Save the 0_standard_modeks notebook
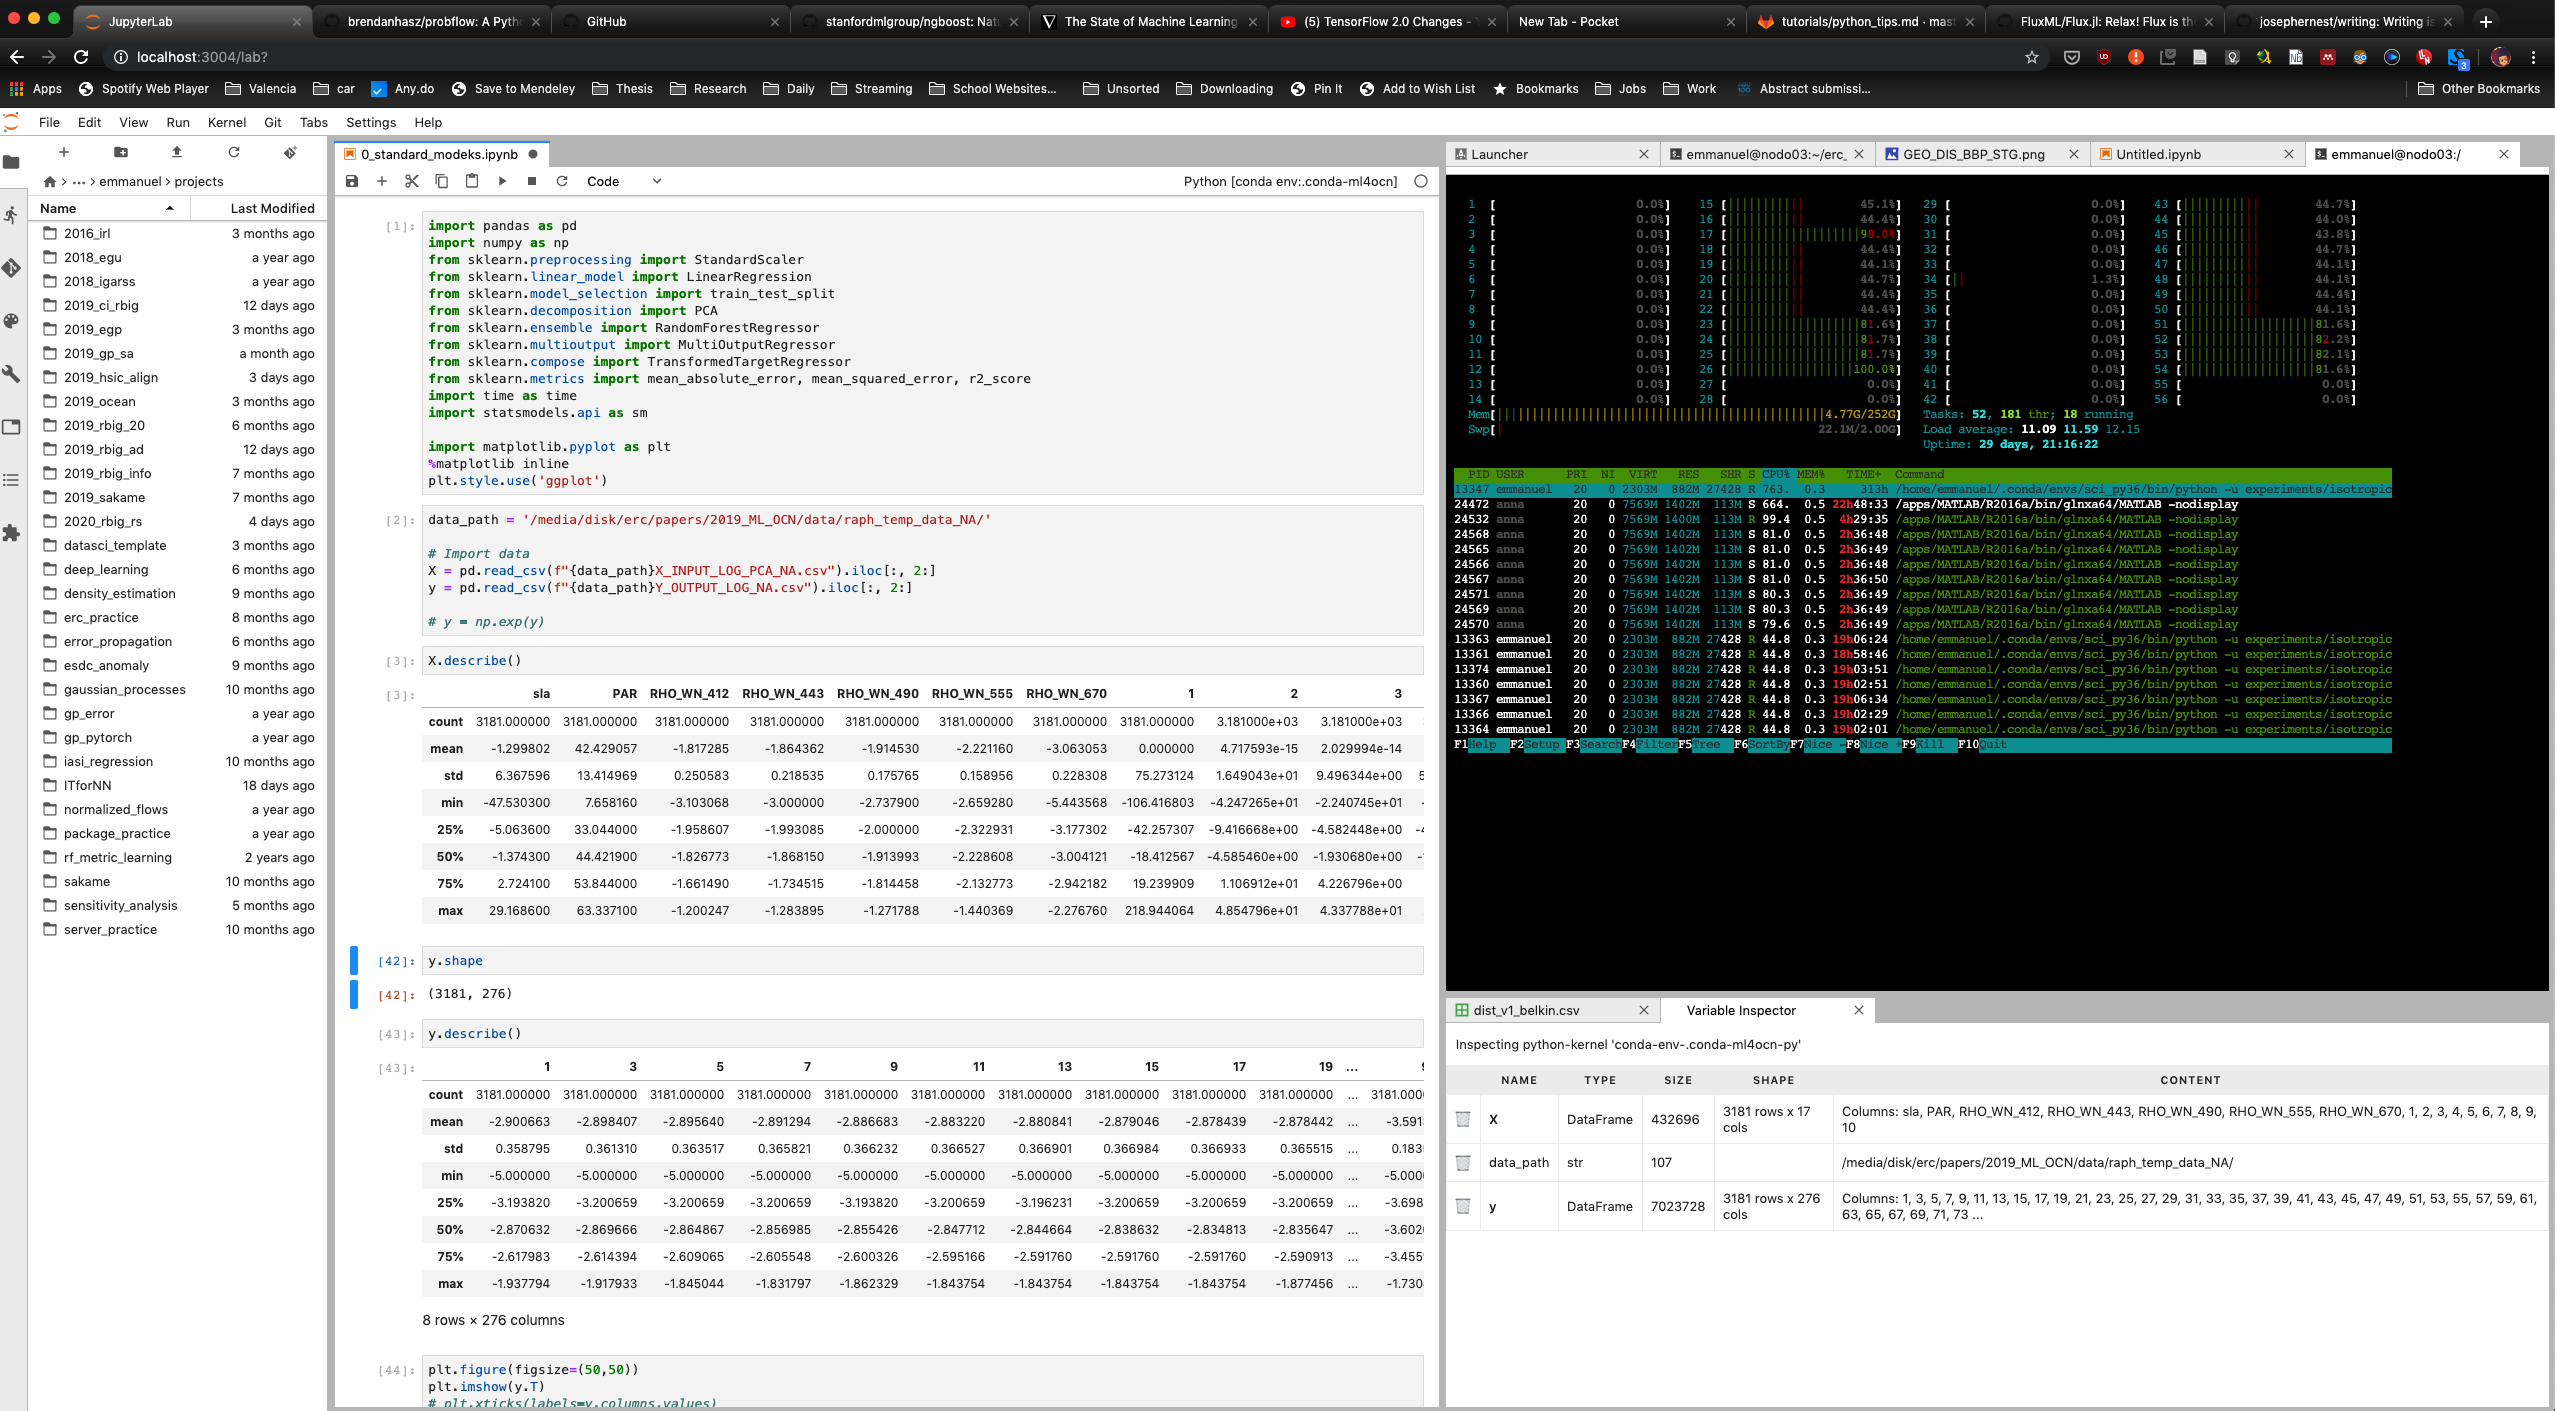Image resolution: width=2555 pixels, height=1411 pixels. tap(351, 181)
